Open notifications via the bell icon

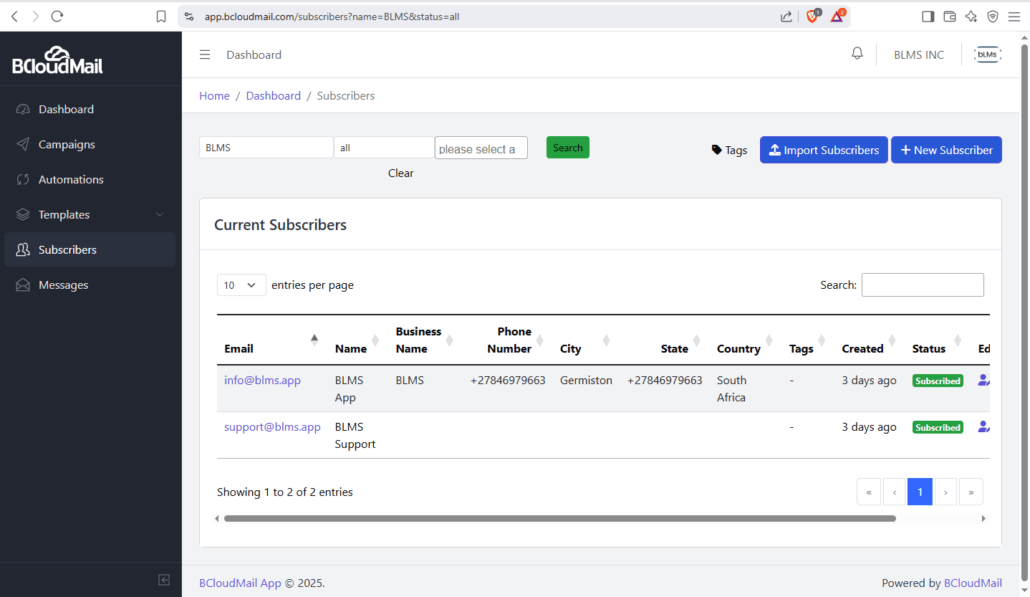pyautogui.click(x=857, y=53)
